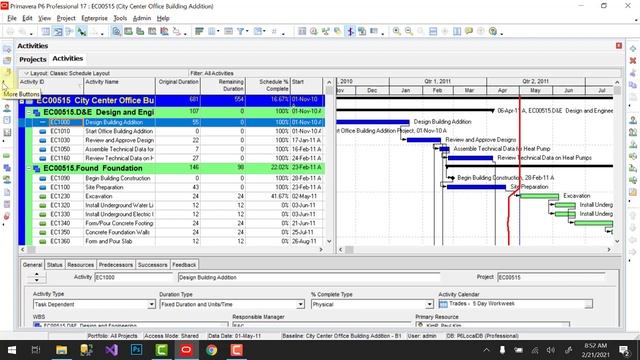Screen dimensions: 640x360
Task: Click the Schedule toolbar icon with clock
Action: (313, 31)
